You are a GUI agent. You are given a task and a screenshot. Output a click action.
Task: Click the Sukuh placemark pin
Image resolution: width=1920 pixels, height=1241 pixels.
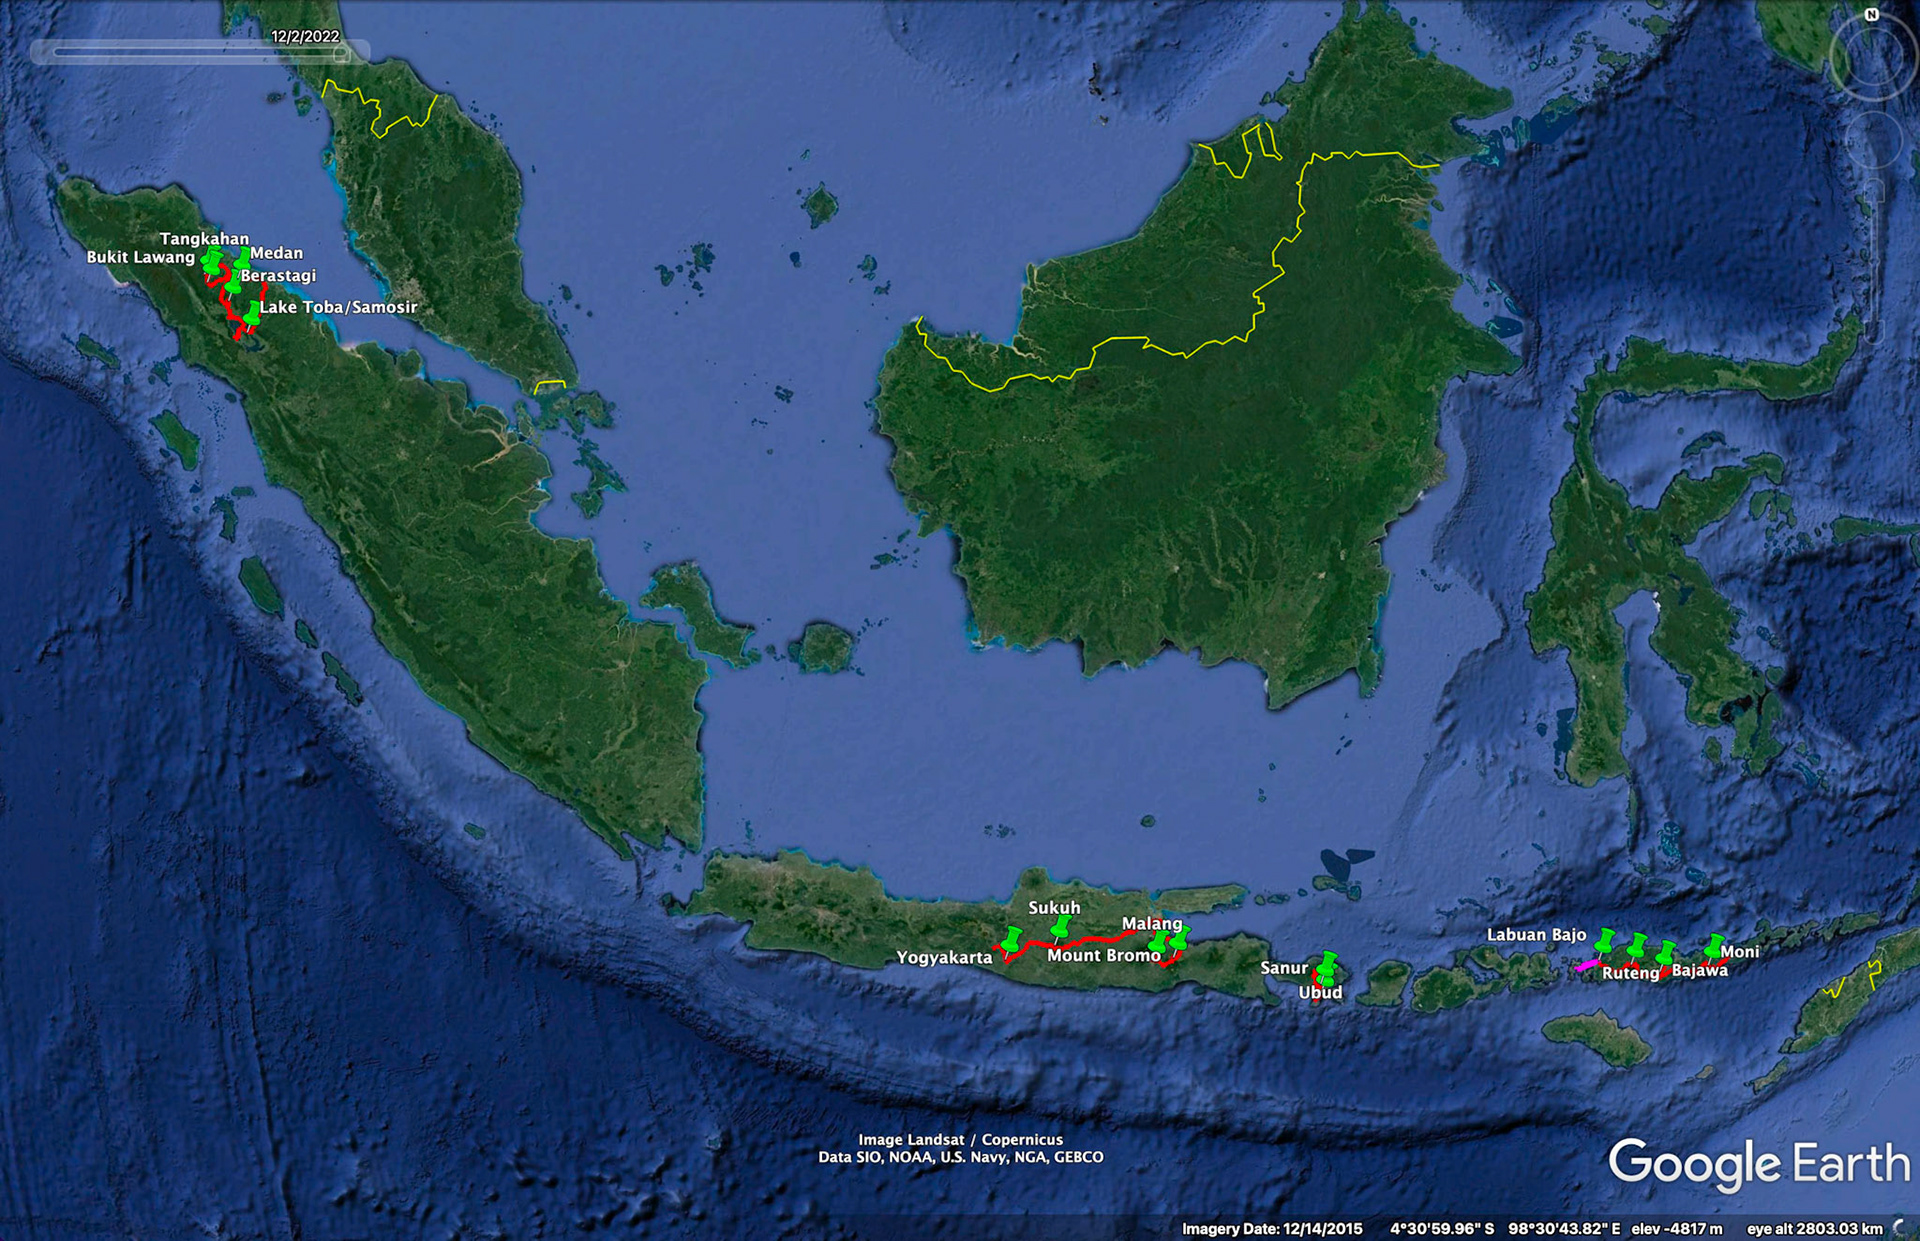(1062, 927)
